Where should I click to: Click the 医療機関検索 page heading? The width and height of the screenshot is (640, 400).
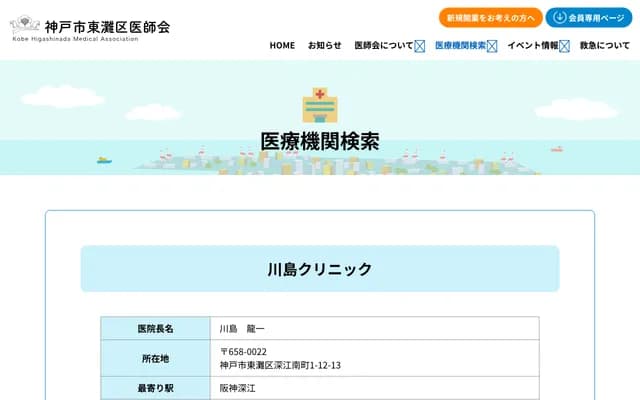point(320,141)
